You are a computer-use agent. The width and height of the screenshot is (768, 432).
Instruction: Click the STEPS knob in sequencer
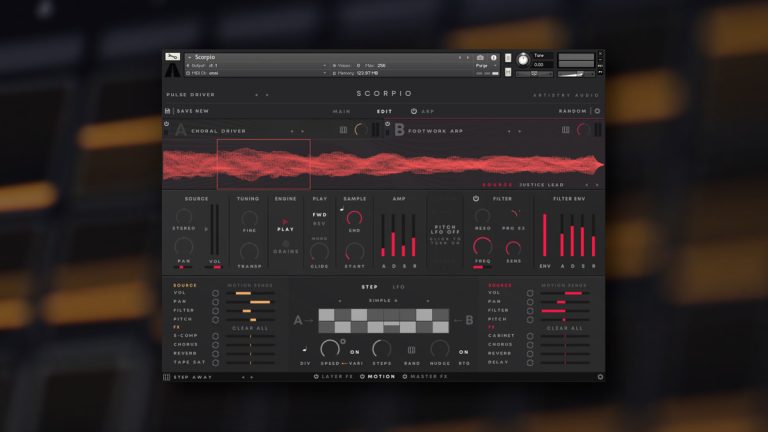pos(382,349)
